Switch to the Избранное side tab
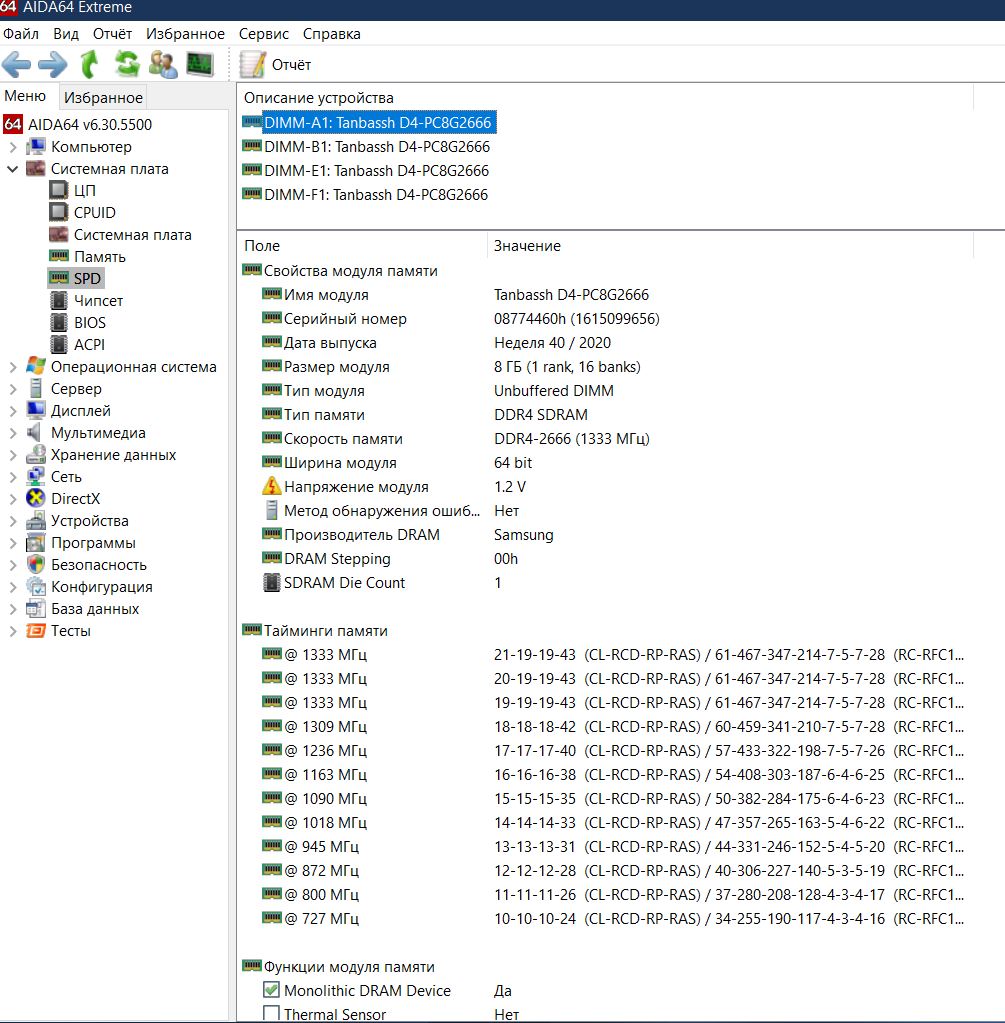 [103, 97]
